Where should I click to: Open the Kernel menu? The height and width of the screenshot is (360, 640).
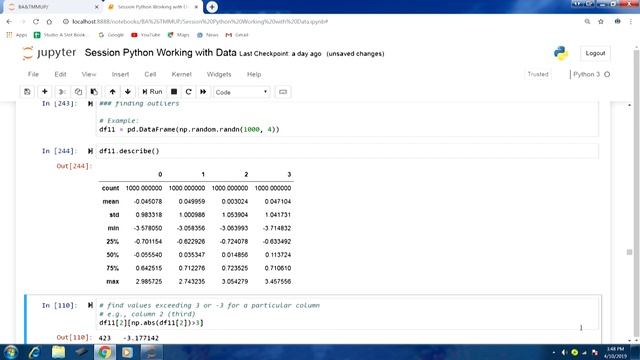pos(182,74)
